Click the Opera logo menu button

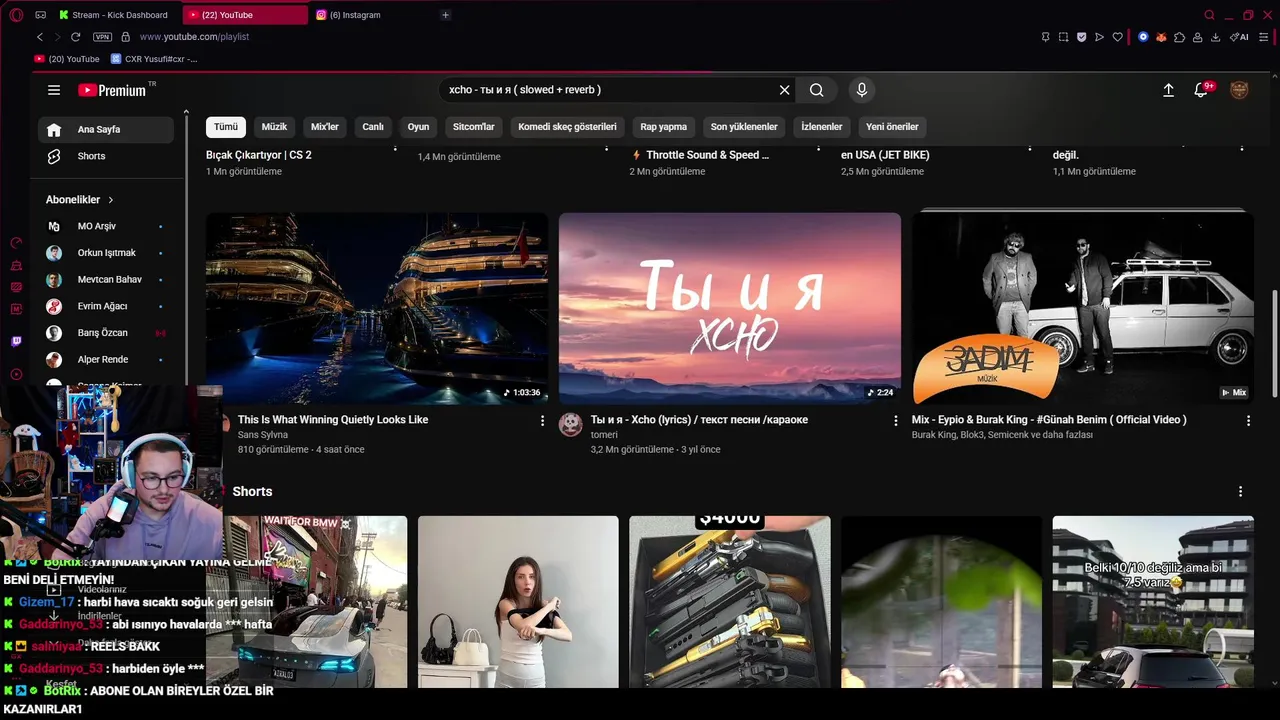click(x=16, y=15)
